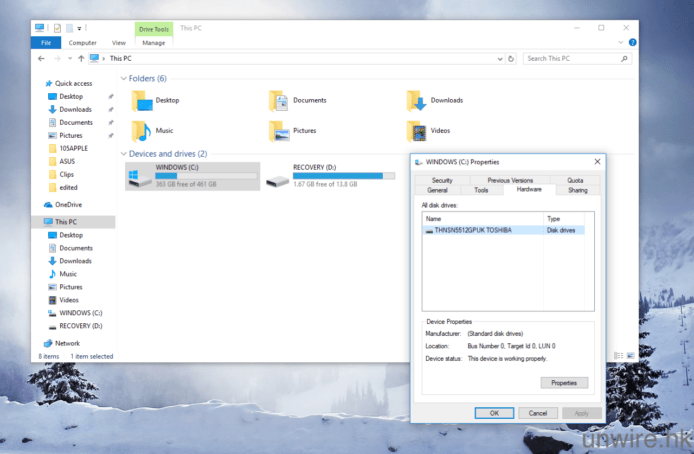Collapse the Folders (6) group
This screenshot has height=454, width=694.
pyautogui.click(x=124, y=78)
